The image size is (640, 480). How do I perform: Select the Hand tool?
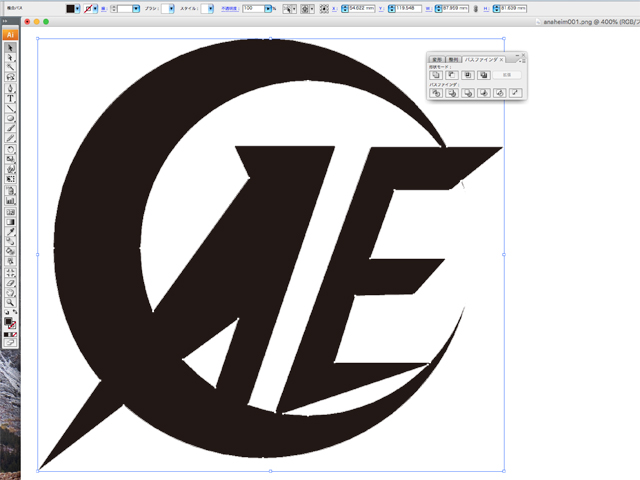click(x=10, y=293)
